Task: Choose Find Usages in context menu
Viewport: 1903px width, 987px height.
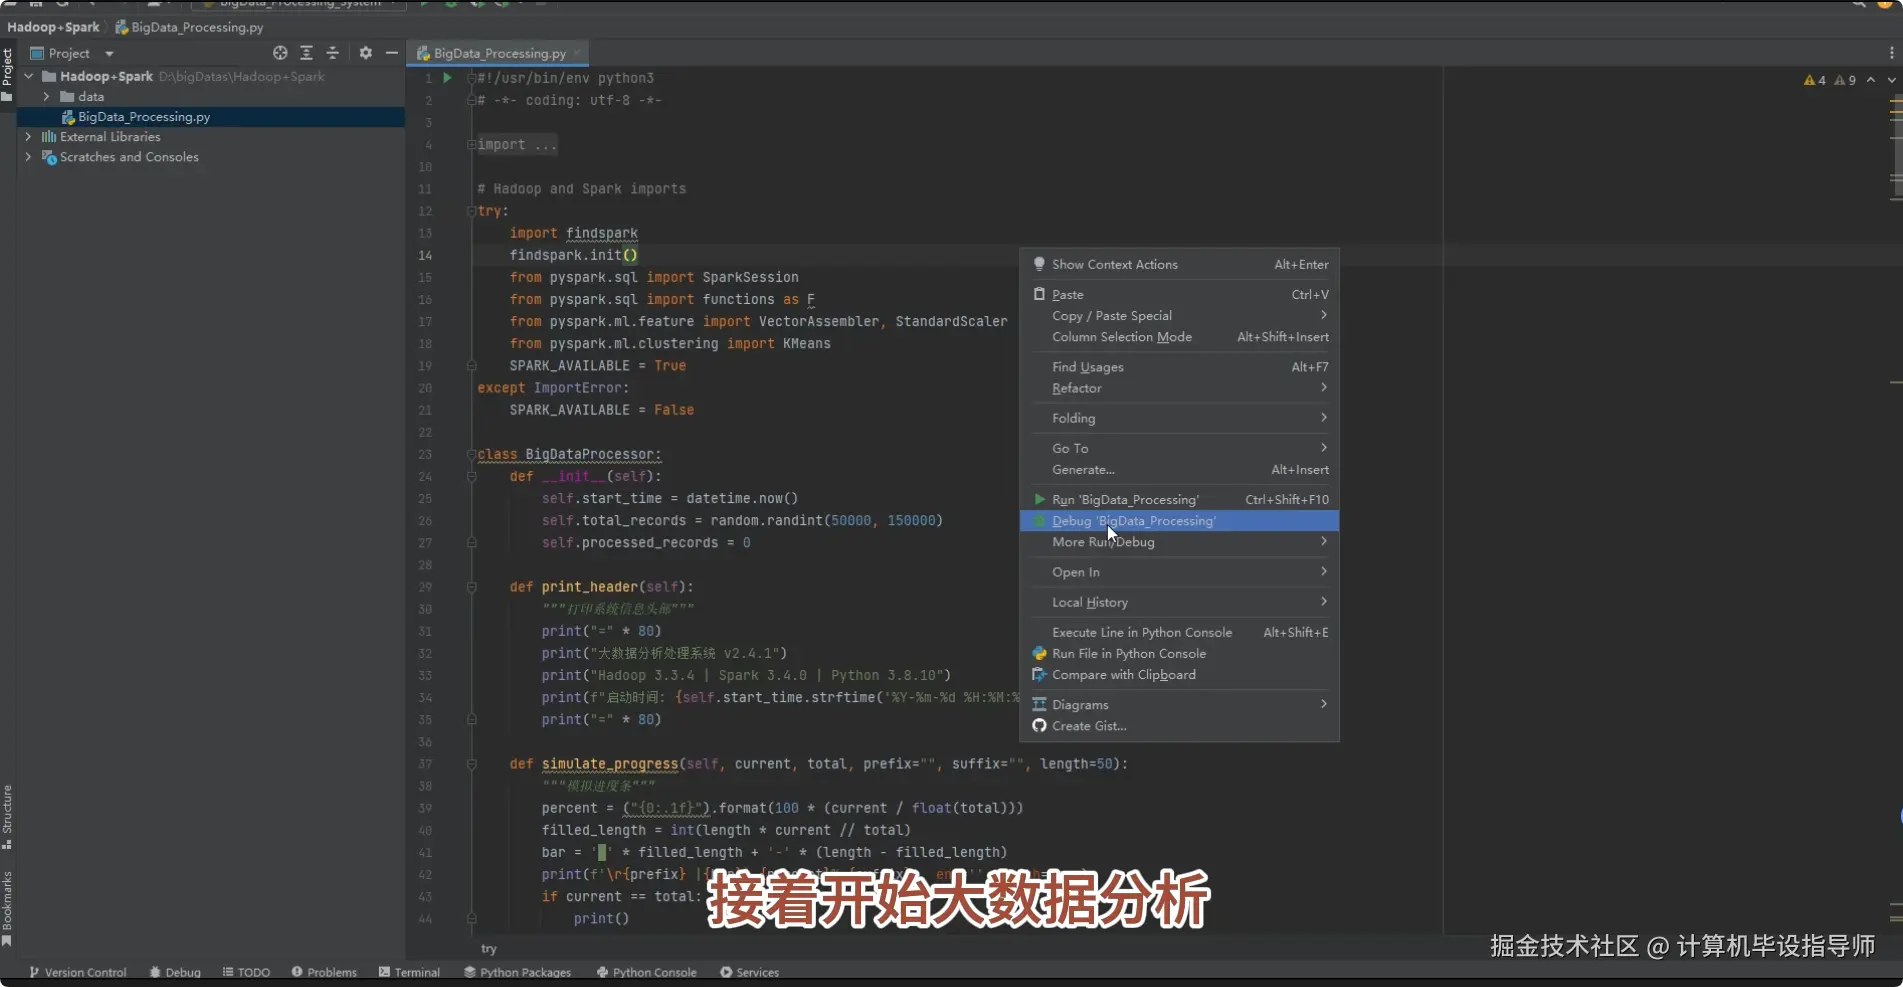Action: (x=1179, y=367)
